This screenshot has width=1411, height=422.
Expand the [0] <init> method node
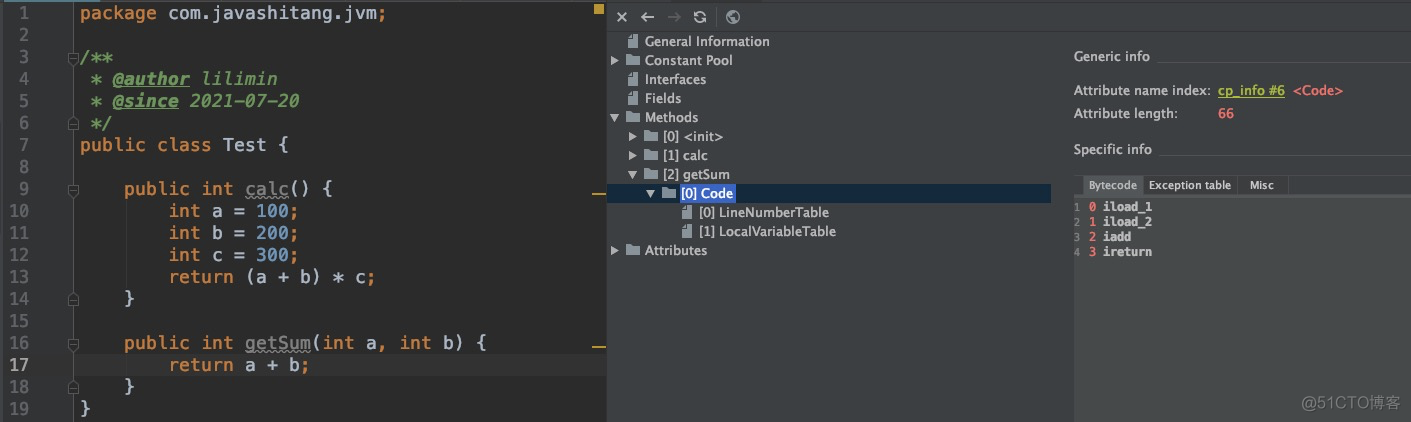[x=633, y=136]
